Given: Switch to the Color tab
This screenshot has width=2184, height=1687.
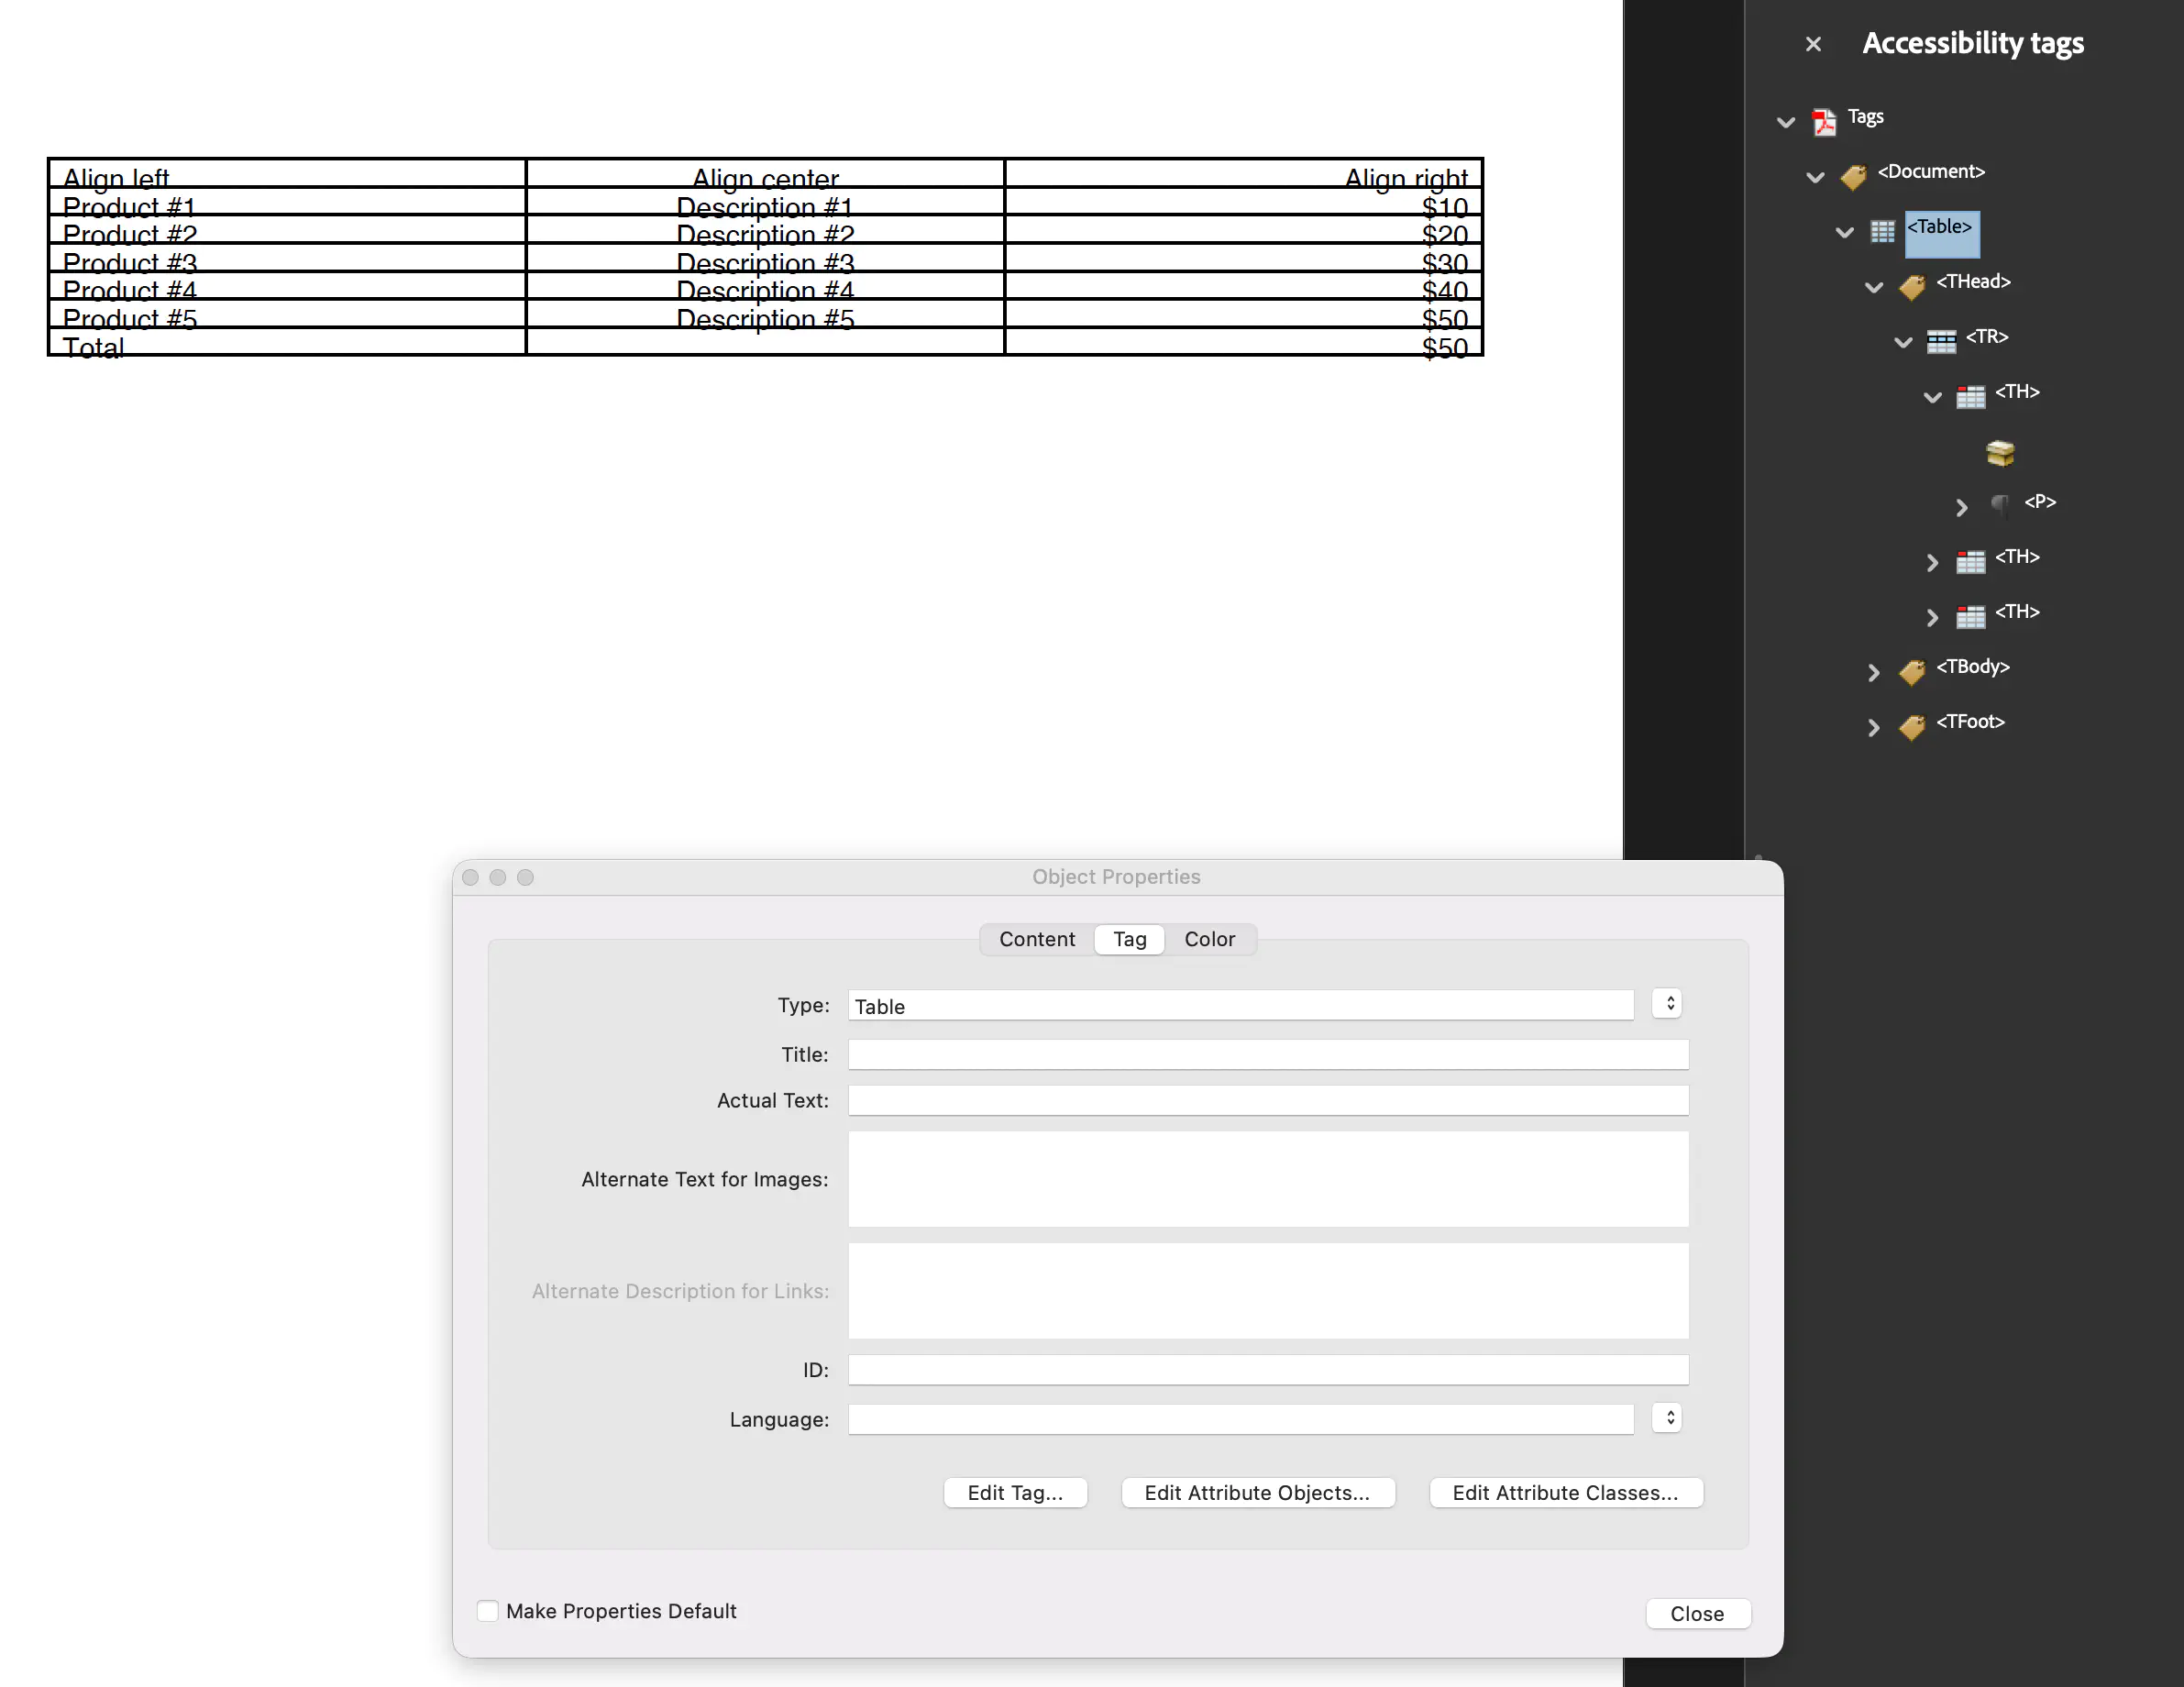Looking at the screenshot, I should (x=1210, y=939).
